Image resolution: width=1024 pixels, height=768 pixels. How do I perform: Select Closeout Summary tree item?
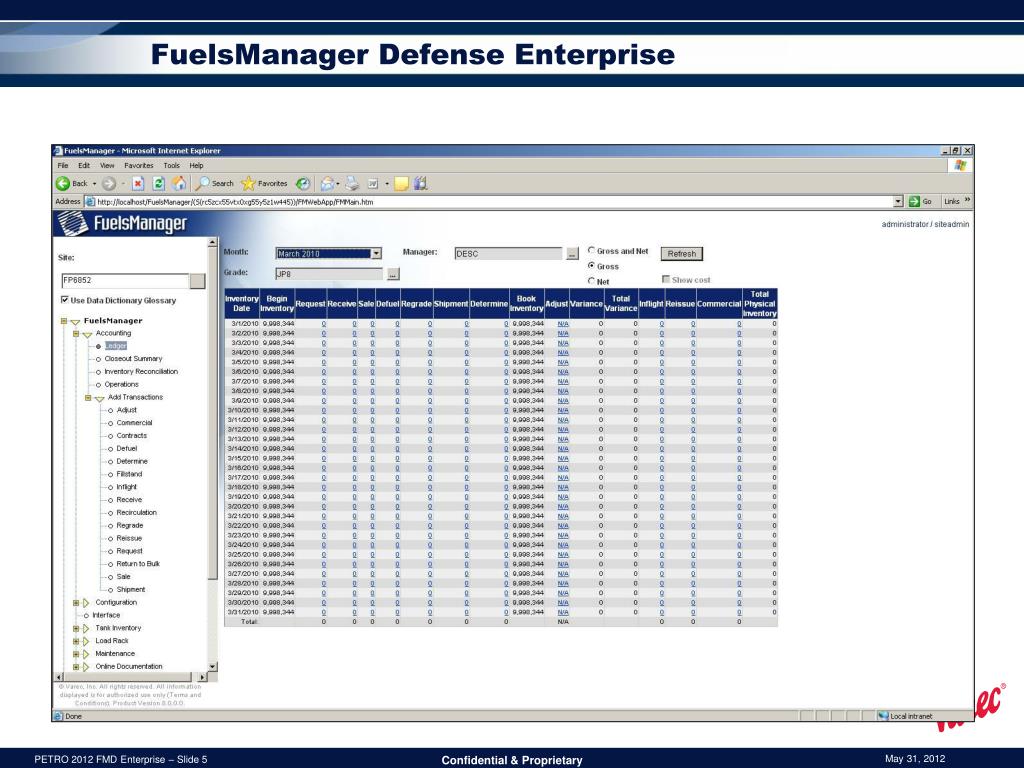(133, 359)
